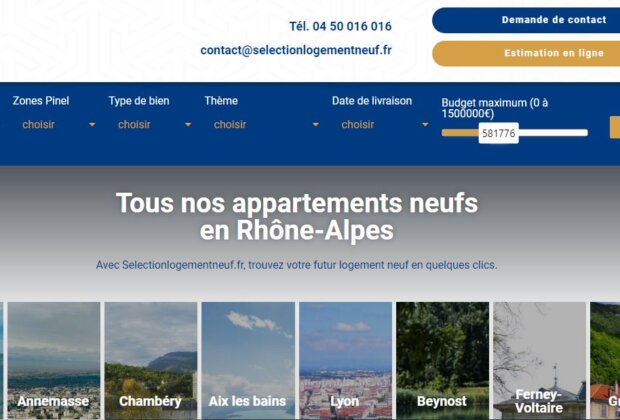This screenshot has height=420, width=620.
Task: Call the phone number 04 50 016 016
Action: pos(340,26)
